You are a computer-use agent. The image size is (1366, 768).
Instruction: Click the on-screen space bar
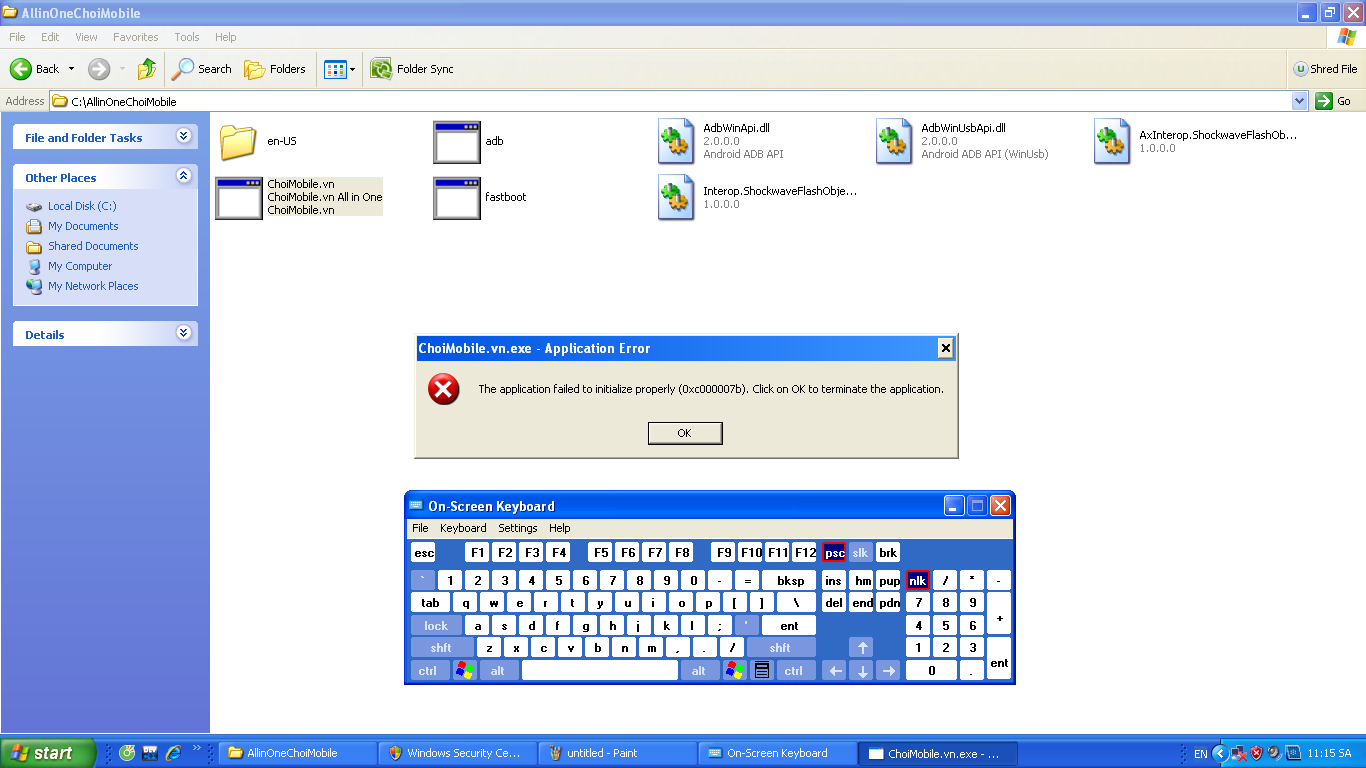(x=600, y=671)
